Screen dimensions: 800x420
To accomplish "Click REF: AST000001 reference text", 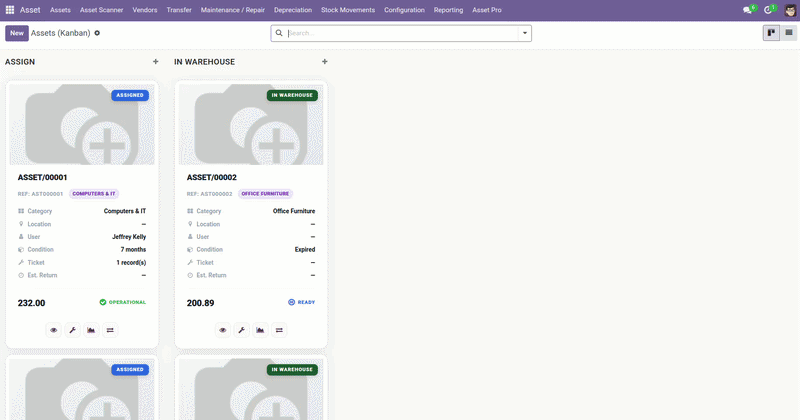I will click(x=40, y=194).
